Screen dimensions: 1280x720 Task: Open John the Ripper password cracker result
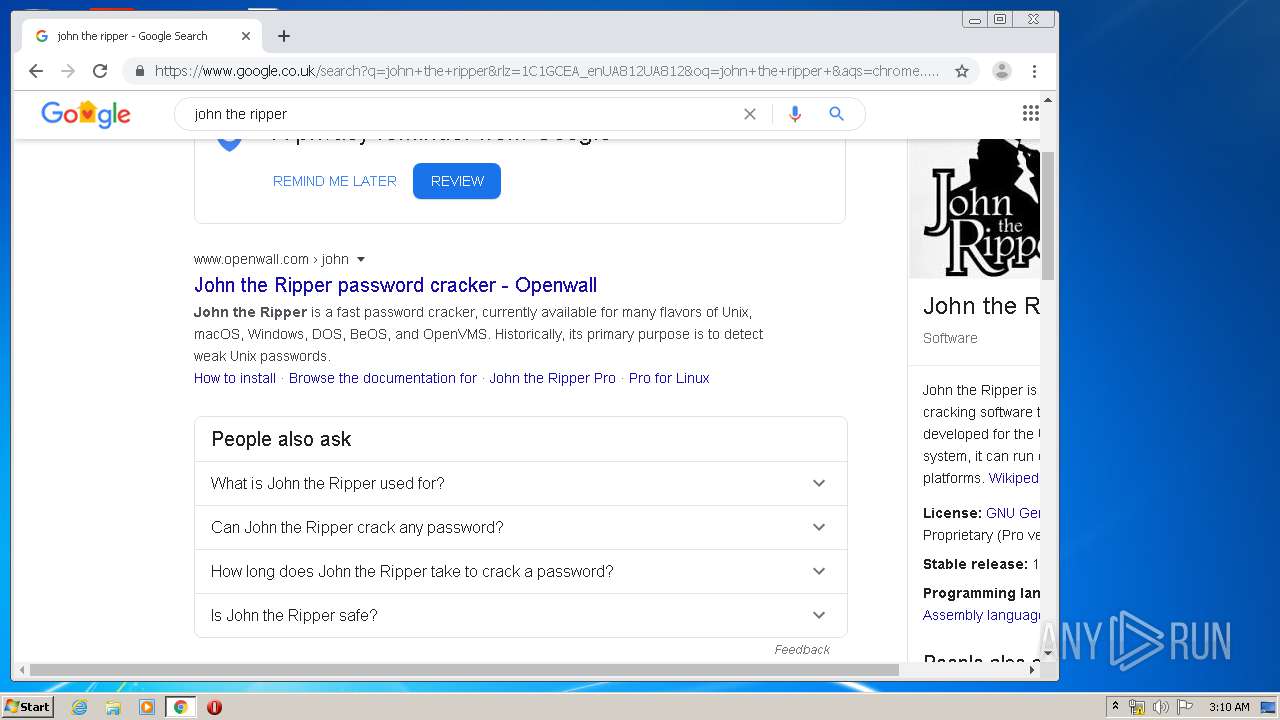click(395, 285)
